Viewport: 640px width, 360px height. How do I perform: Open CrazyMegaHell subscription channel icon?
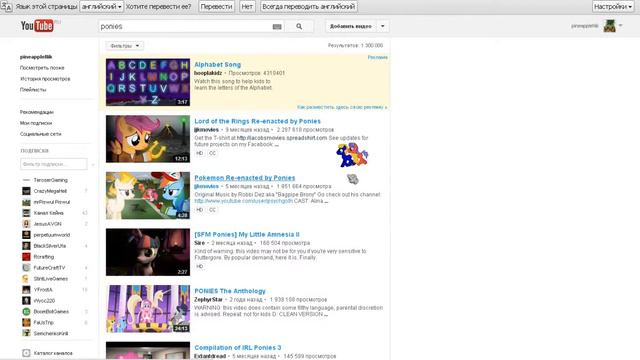point(26,191)
